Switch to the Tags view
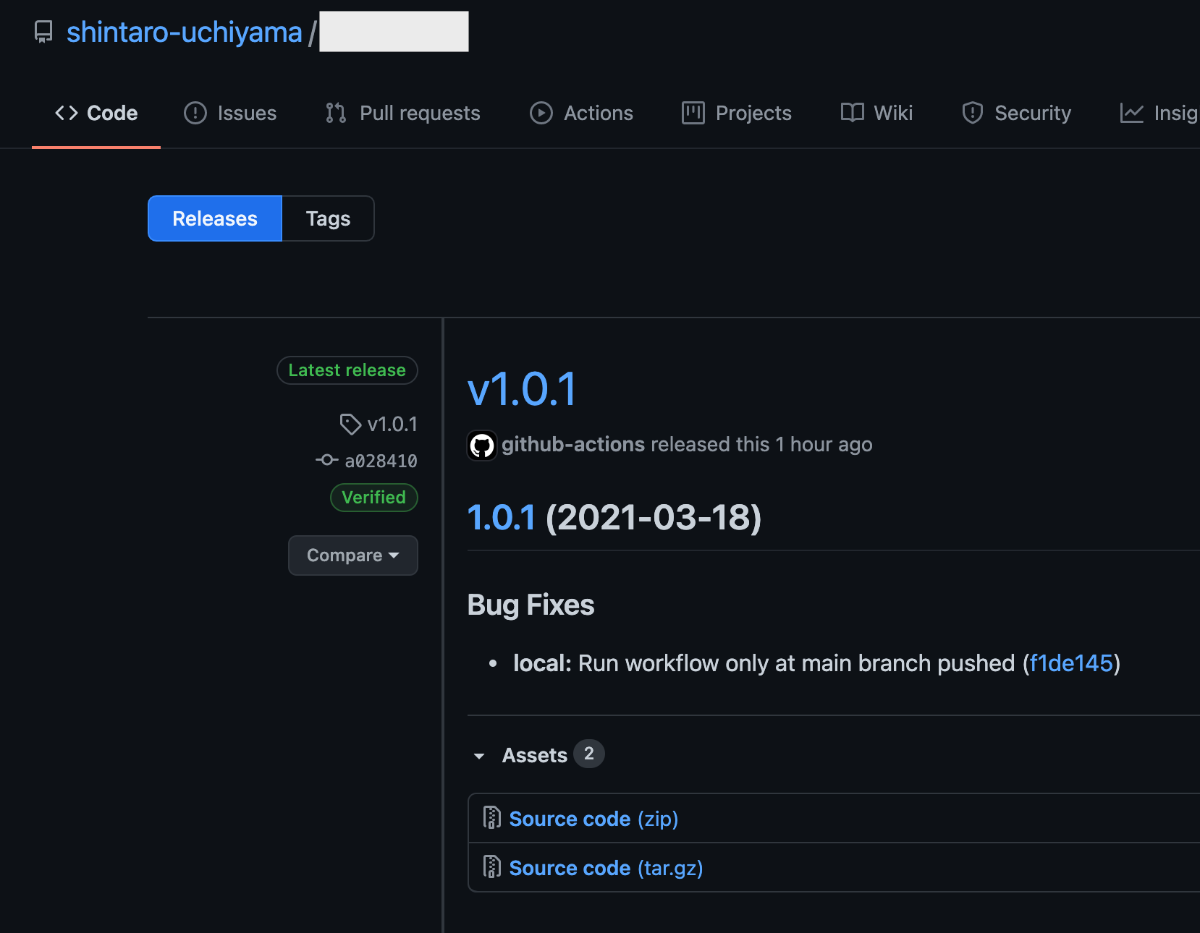Screen dimensions: 1200x933 328,218
